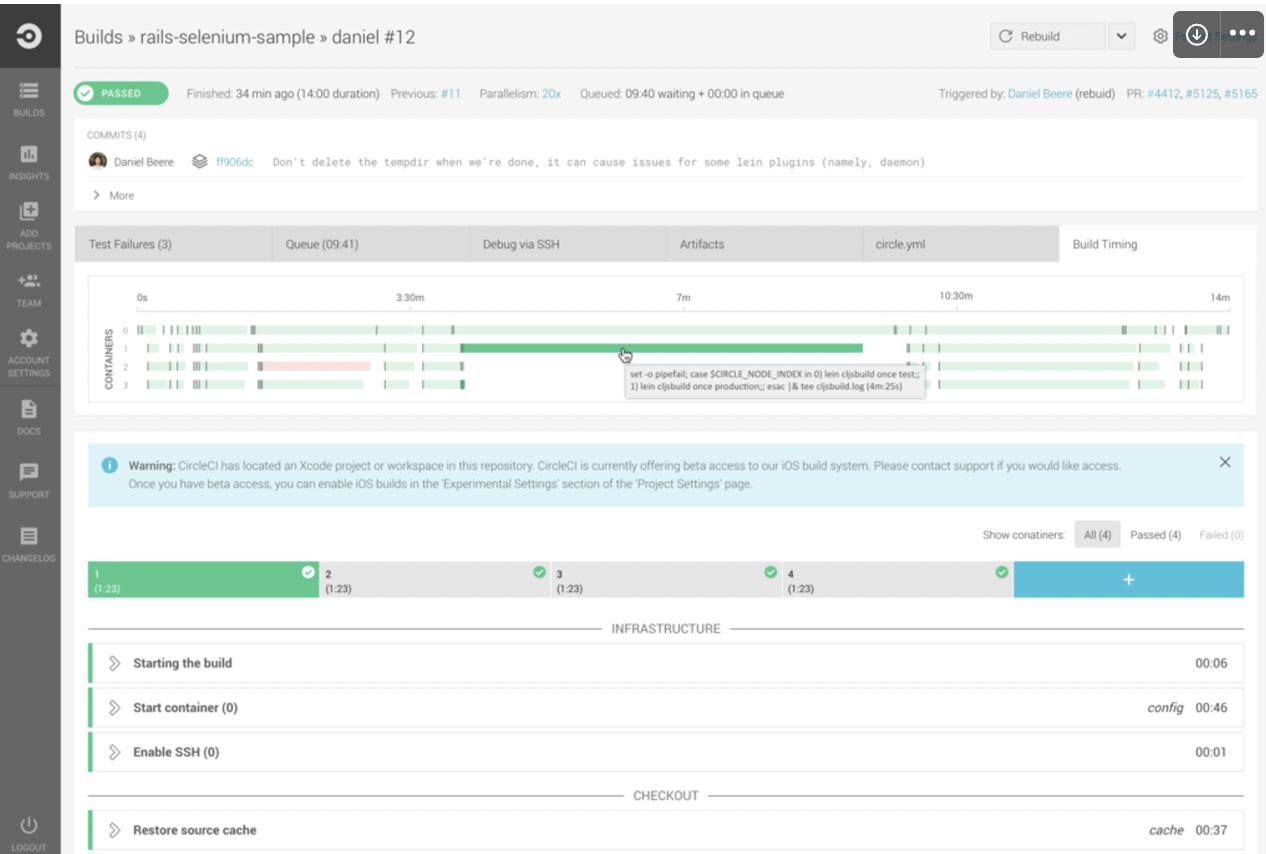The height and width of the screenshot is (854, 1266).
Task: Click the 00:46 duration of Start container
Action: pyautogui.click(x=1211, y=708)
